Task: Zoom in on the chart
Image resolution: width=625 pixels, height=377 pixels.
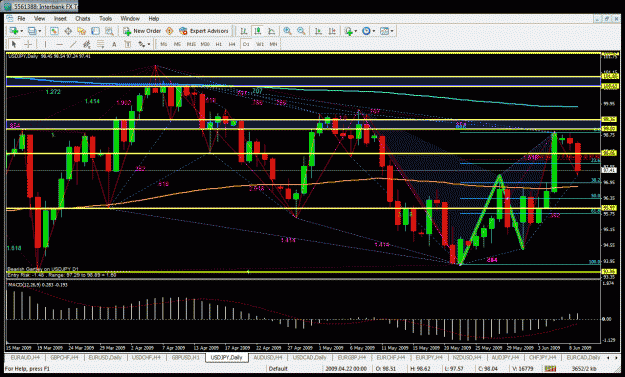Action: pos(287,31)
